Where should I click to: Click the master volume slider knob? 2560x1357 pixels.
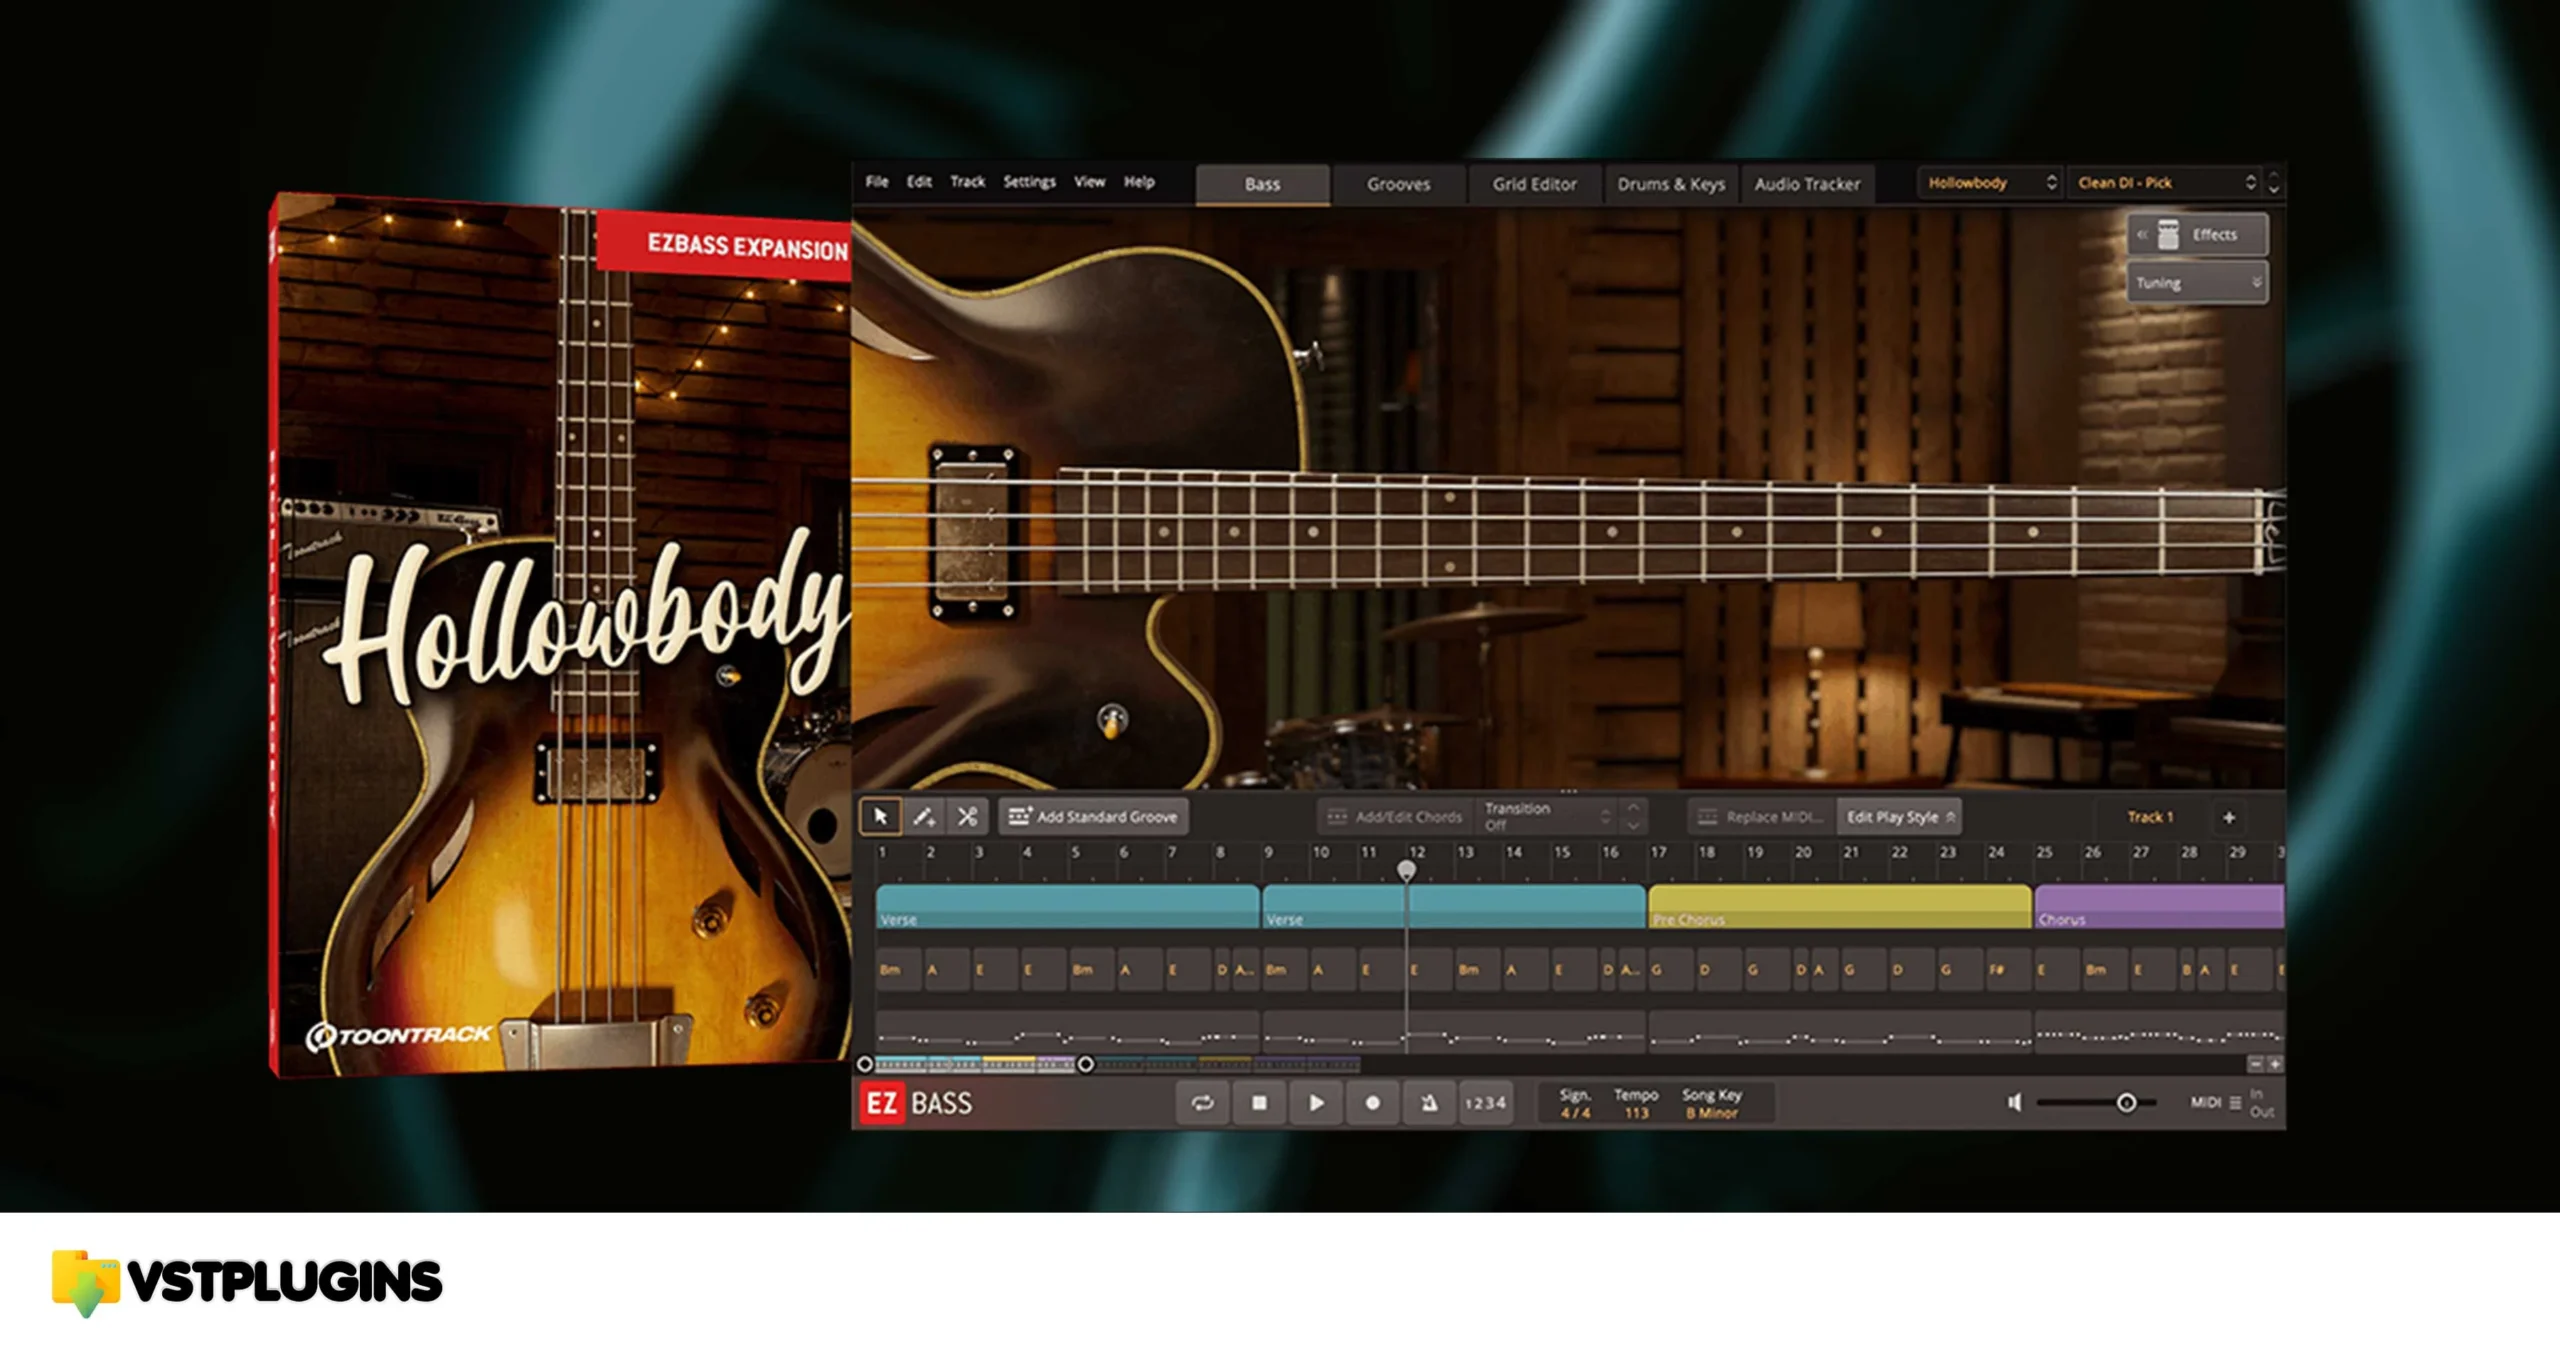pos(2126,1102)
